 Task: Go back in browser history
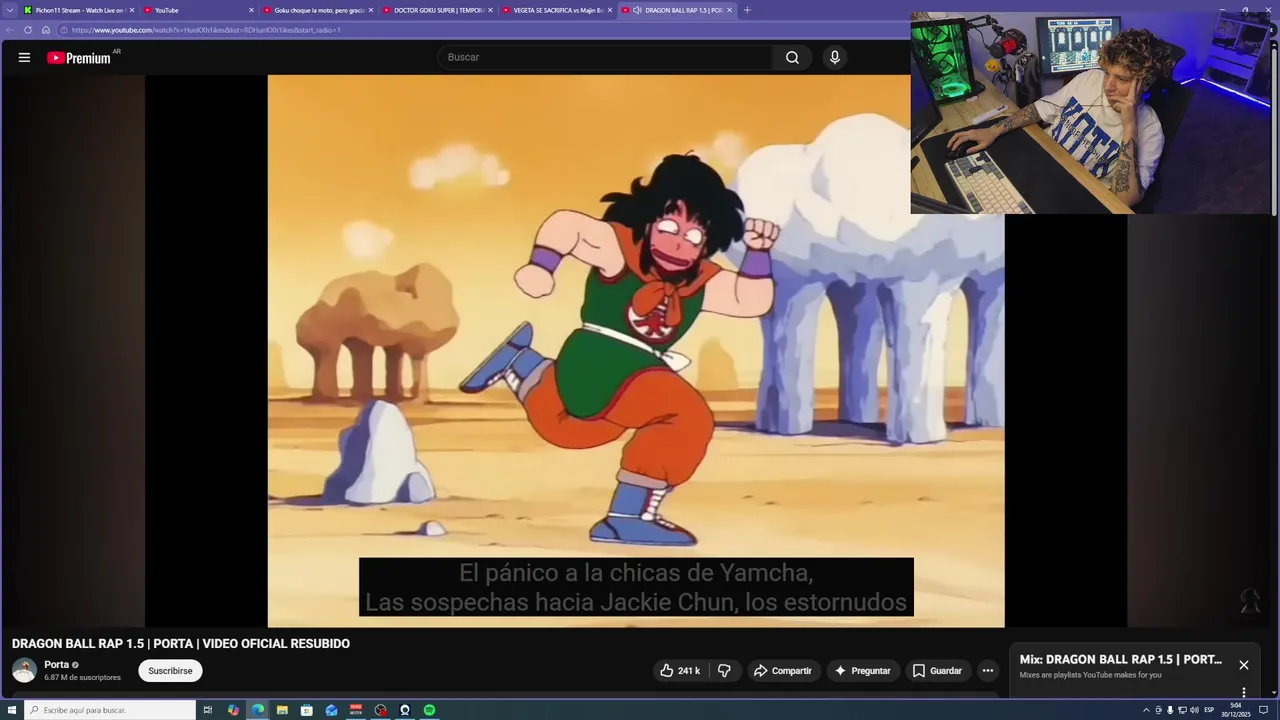click(x=10, y=30)
